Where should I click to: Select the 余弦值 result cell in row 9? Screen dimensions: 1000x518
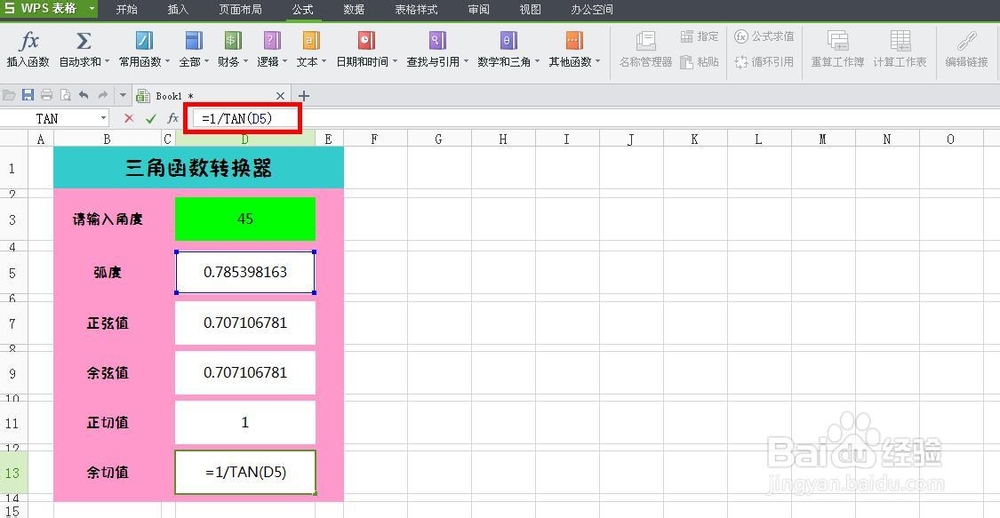tap(245, 373)
